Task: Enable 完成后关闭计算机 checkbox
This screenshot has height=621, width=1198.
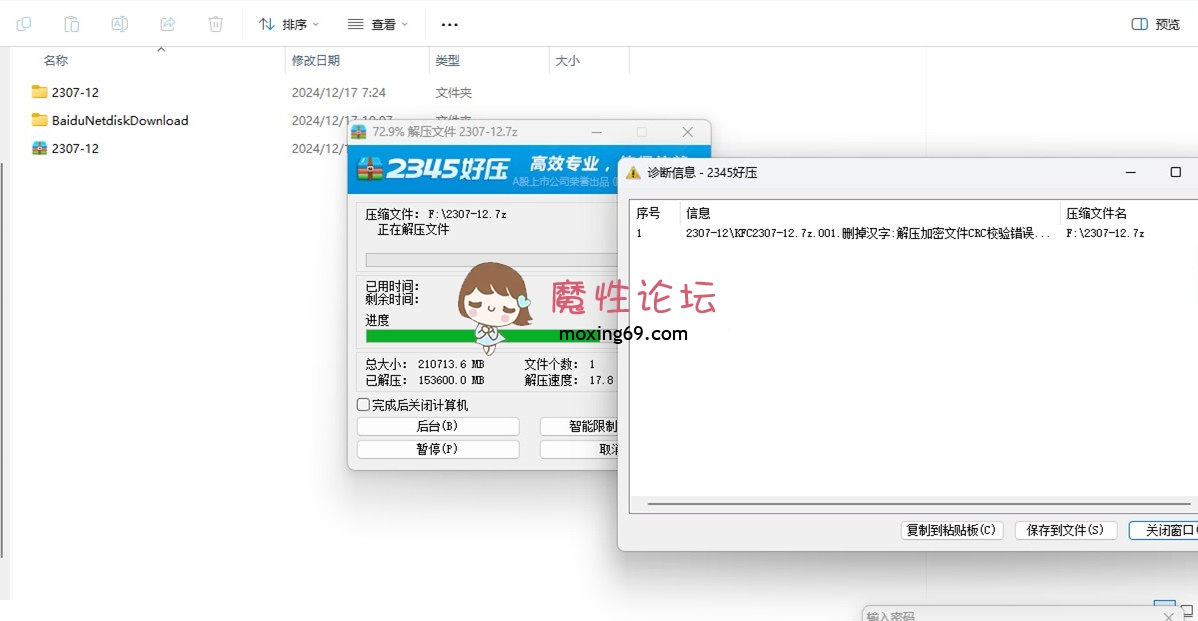Action: click(x=363, y=405)
